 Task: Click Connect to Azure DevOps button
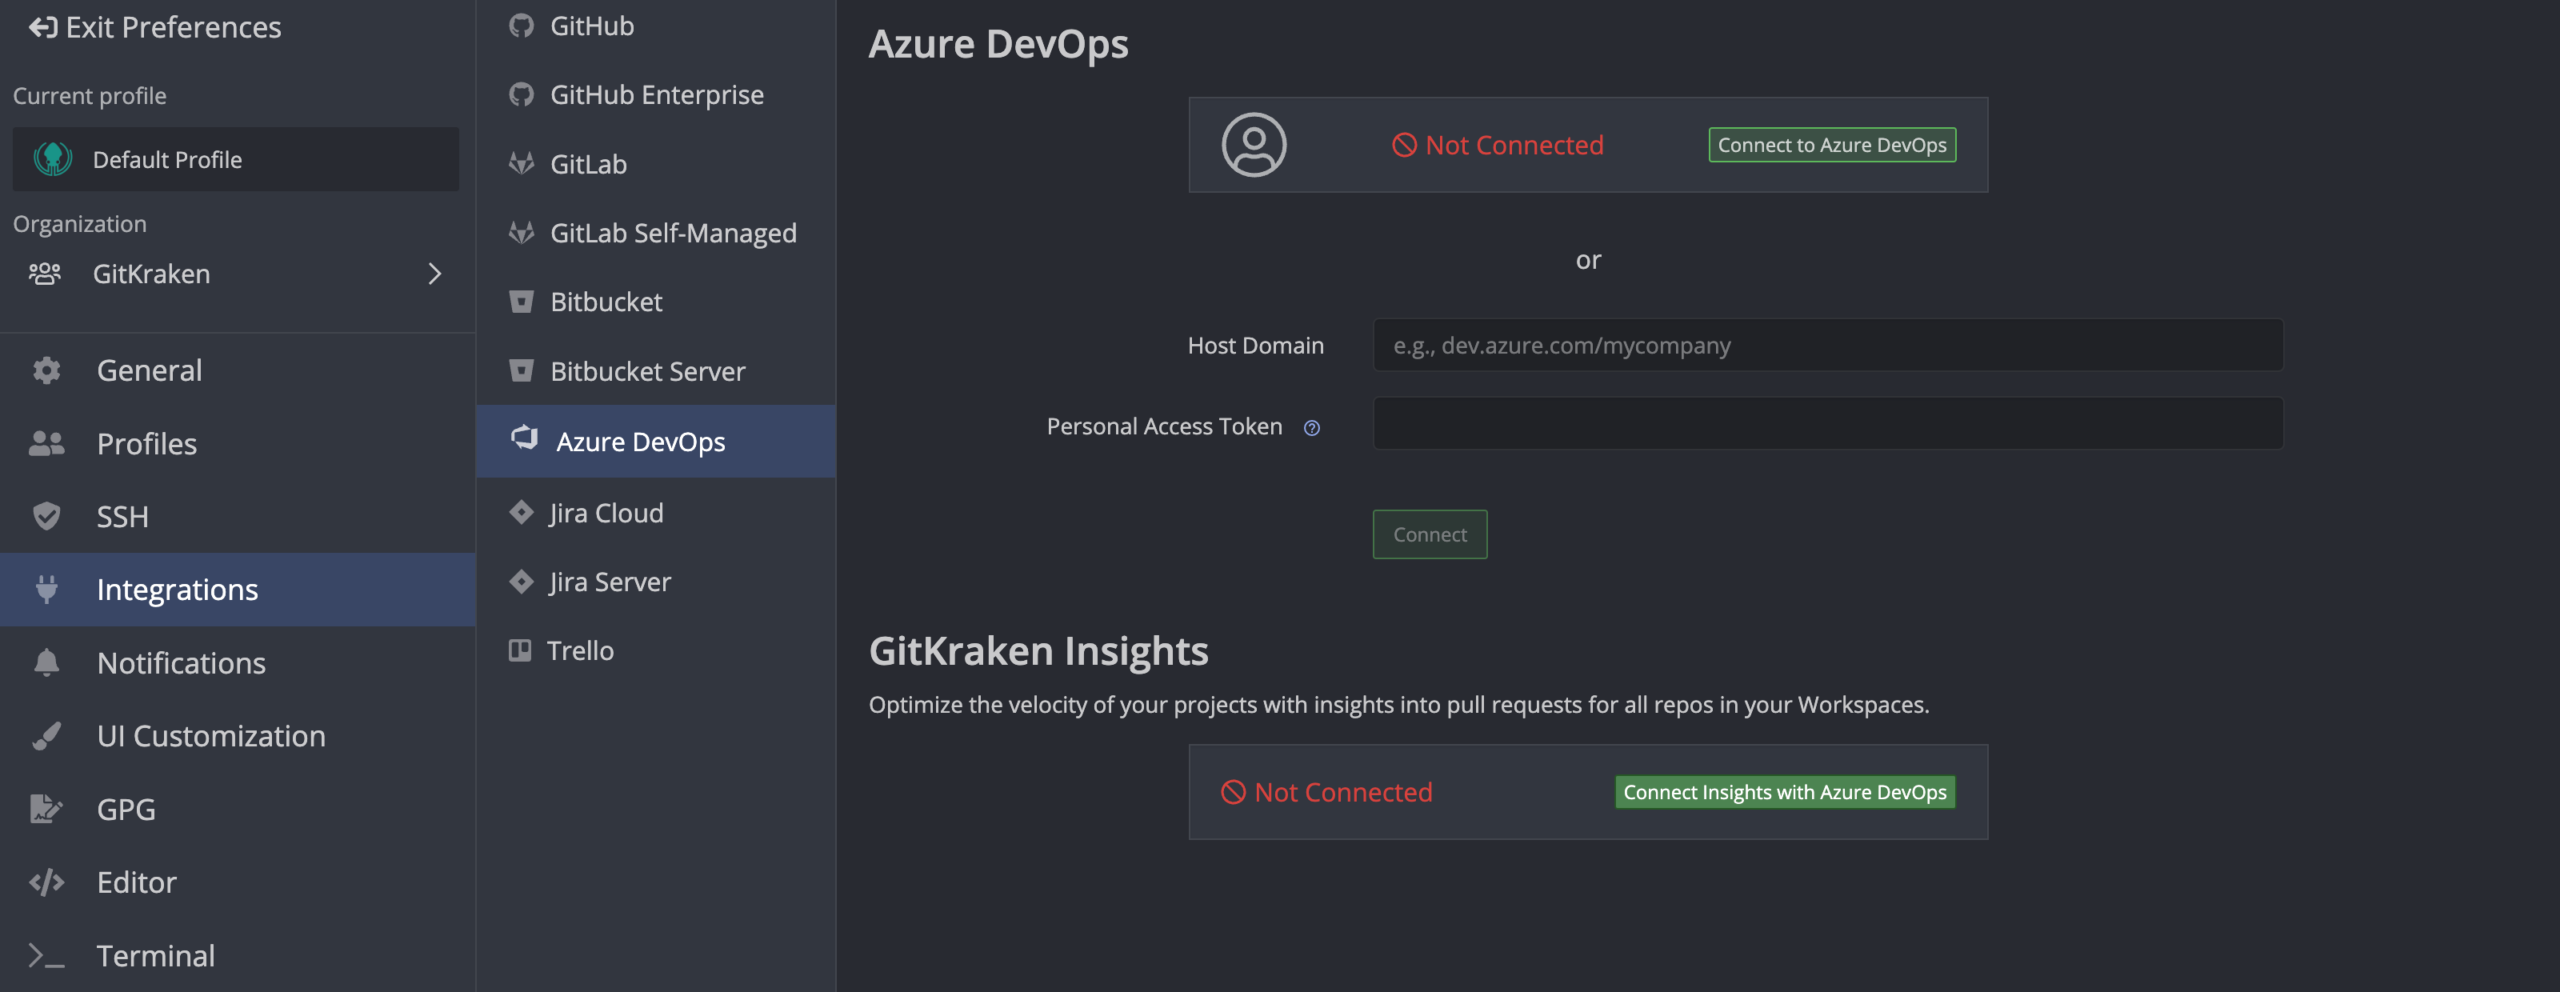[x=1832, y=145]
